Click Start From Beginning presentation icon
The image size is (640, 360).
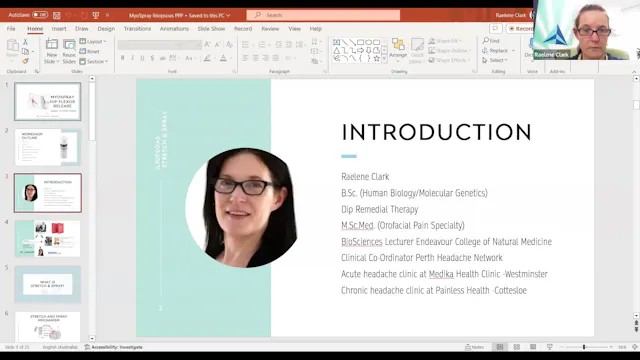[x=96, y=16]
